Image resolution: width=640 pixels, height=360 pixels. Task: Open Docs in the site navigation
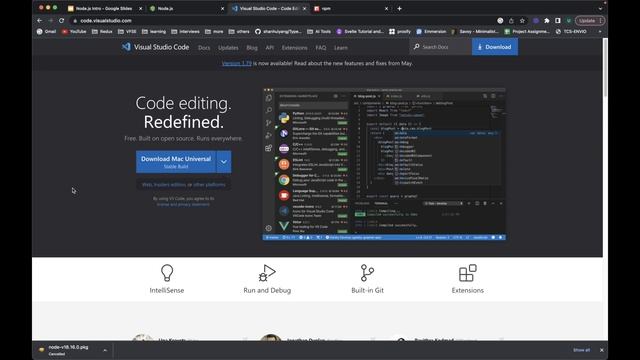click(x=204, y=48)
